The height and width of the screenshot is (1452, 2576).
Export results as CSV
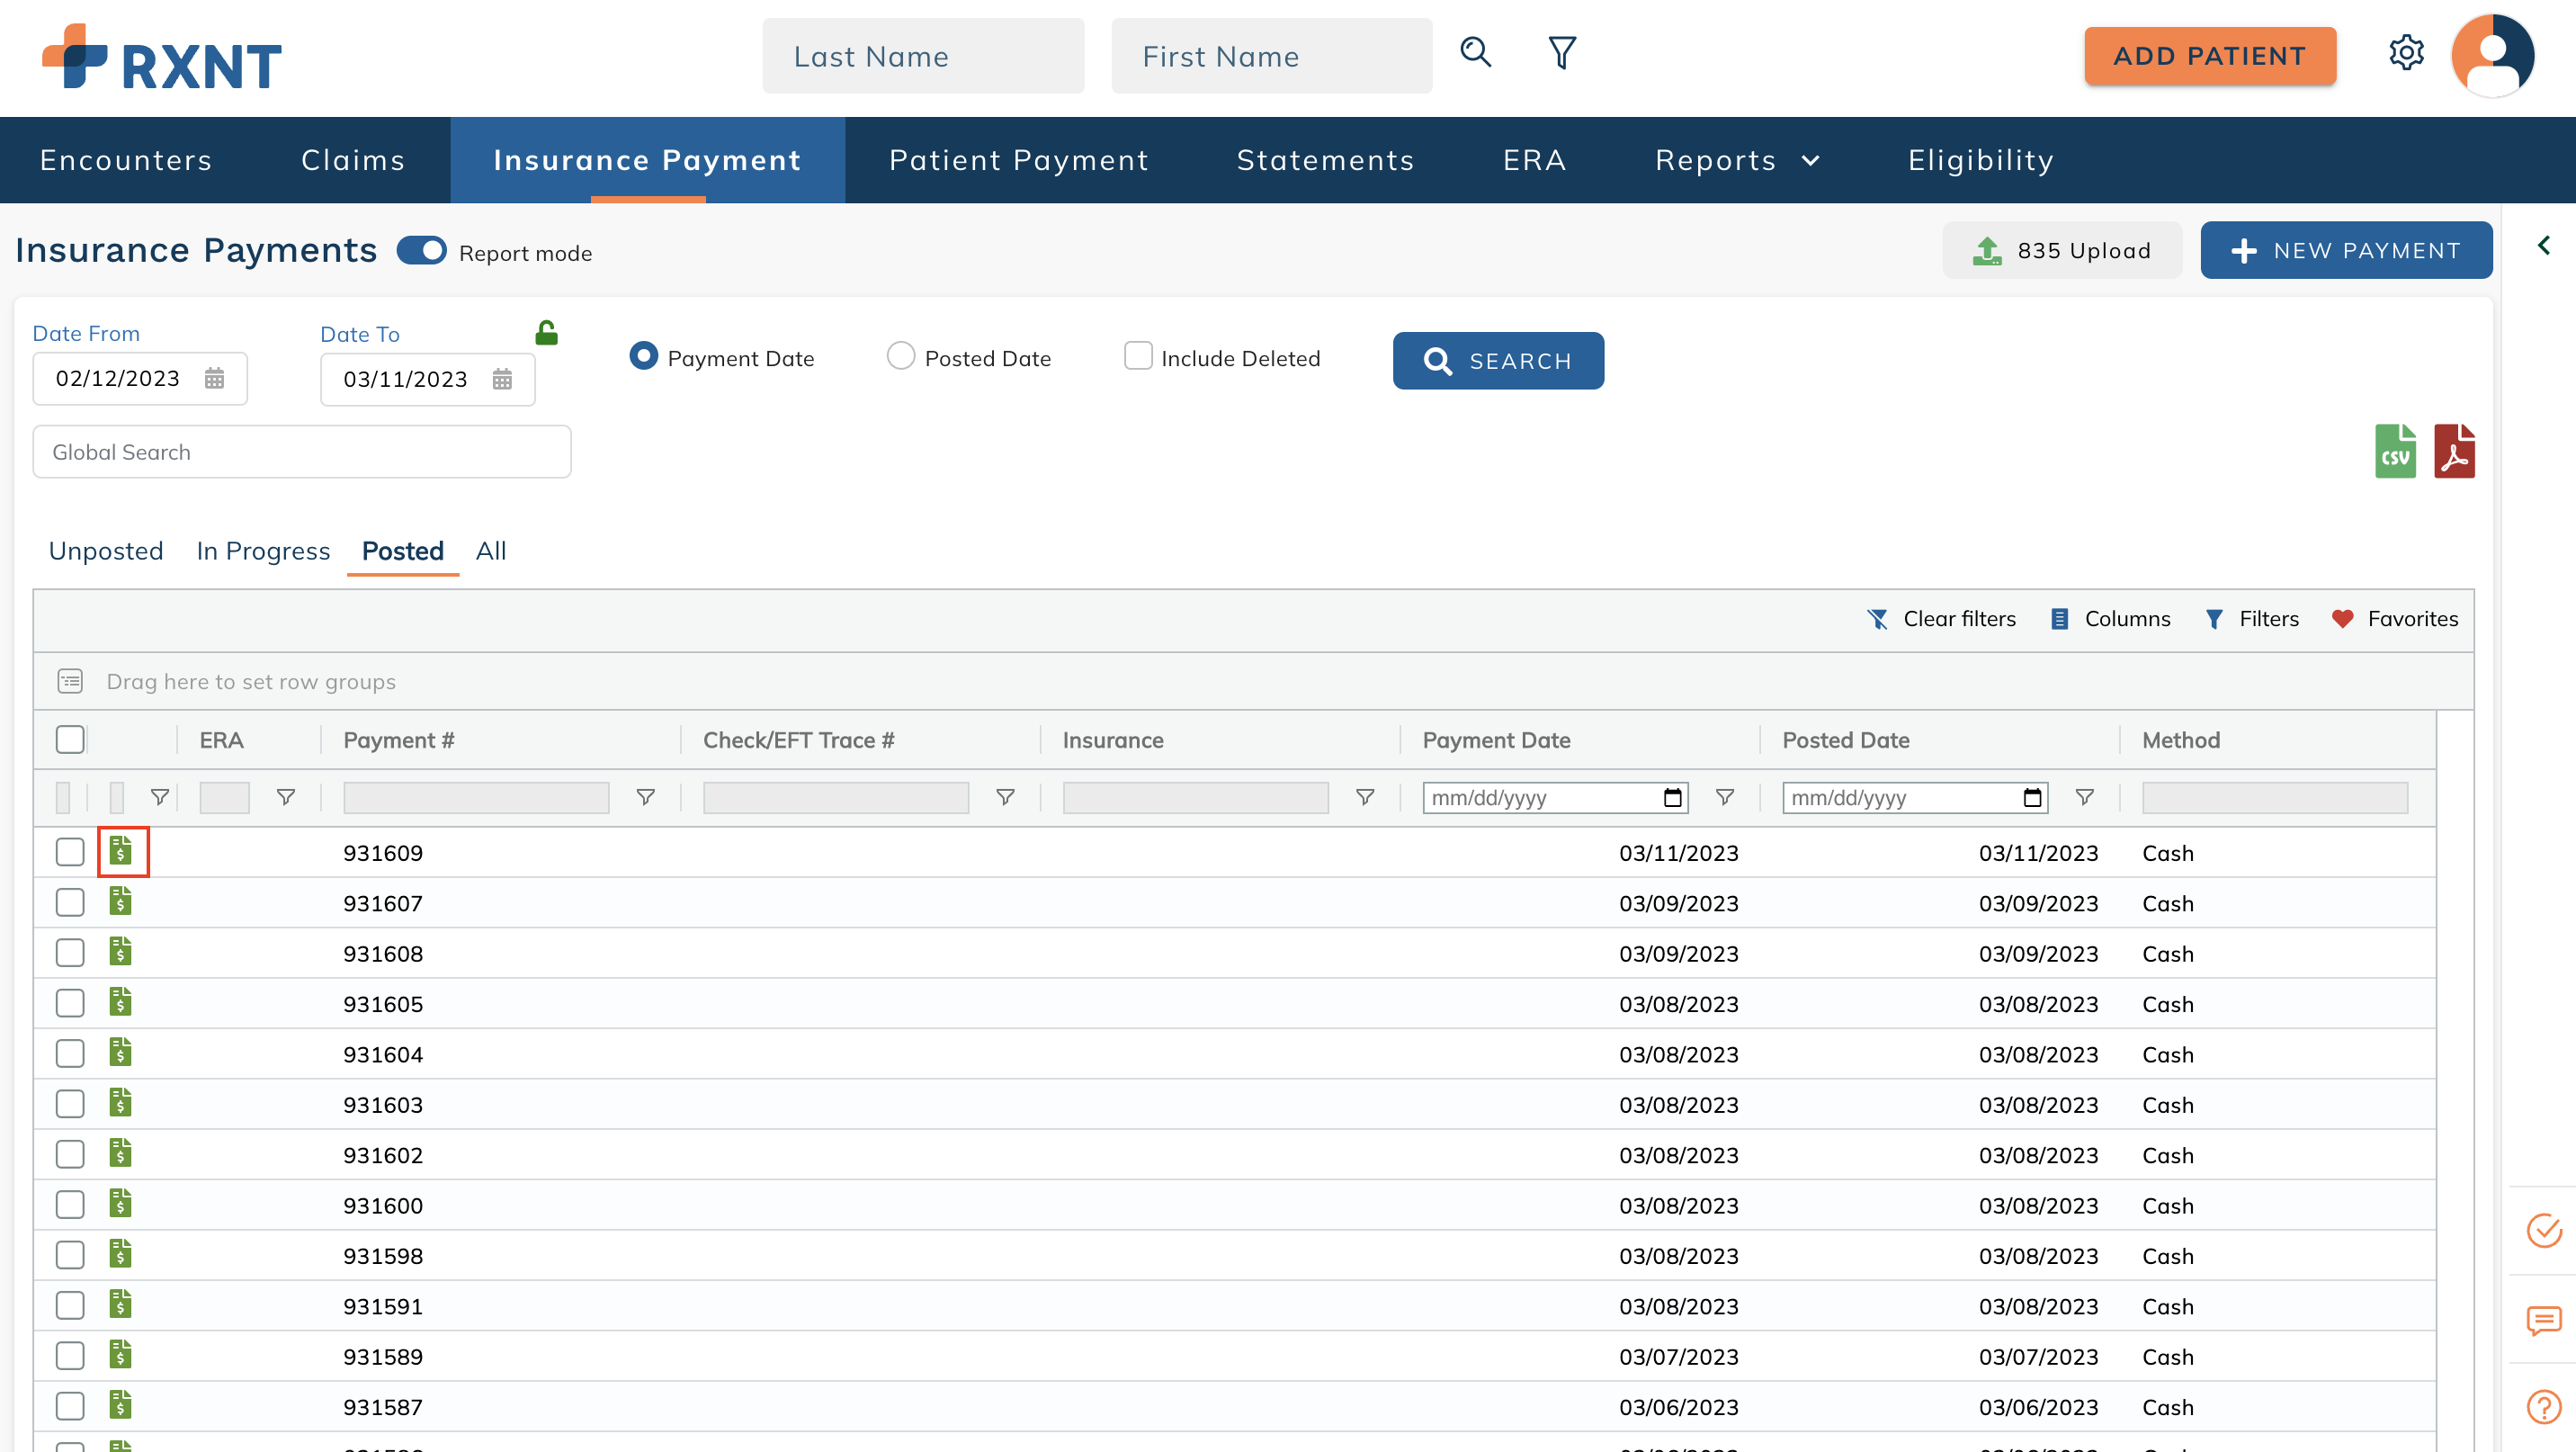click(x=2395, y=451)
